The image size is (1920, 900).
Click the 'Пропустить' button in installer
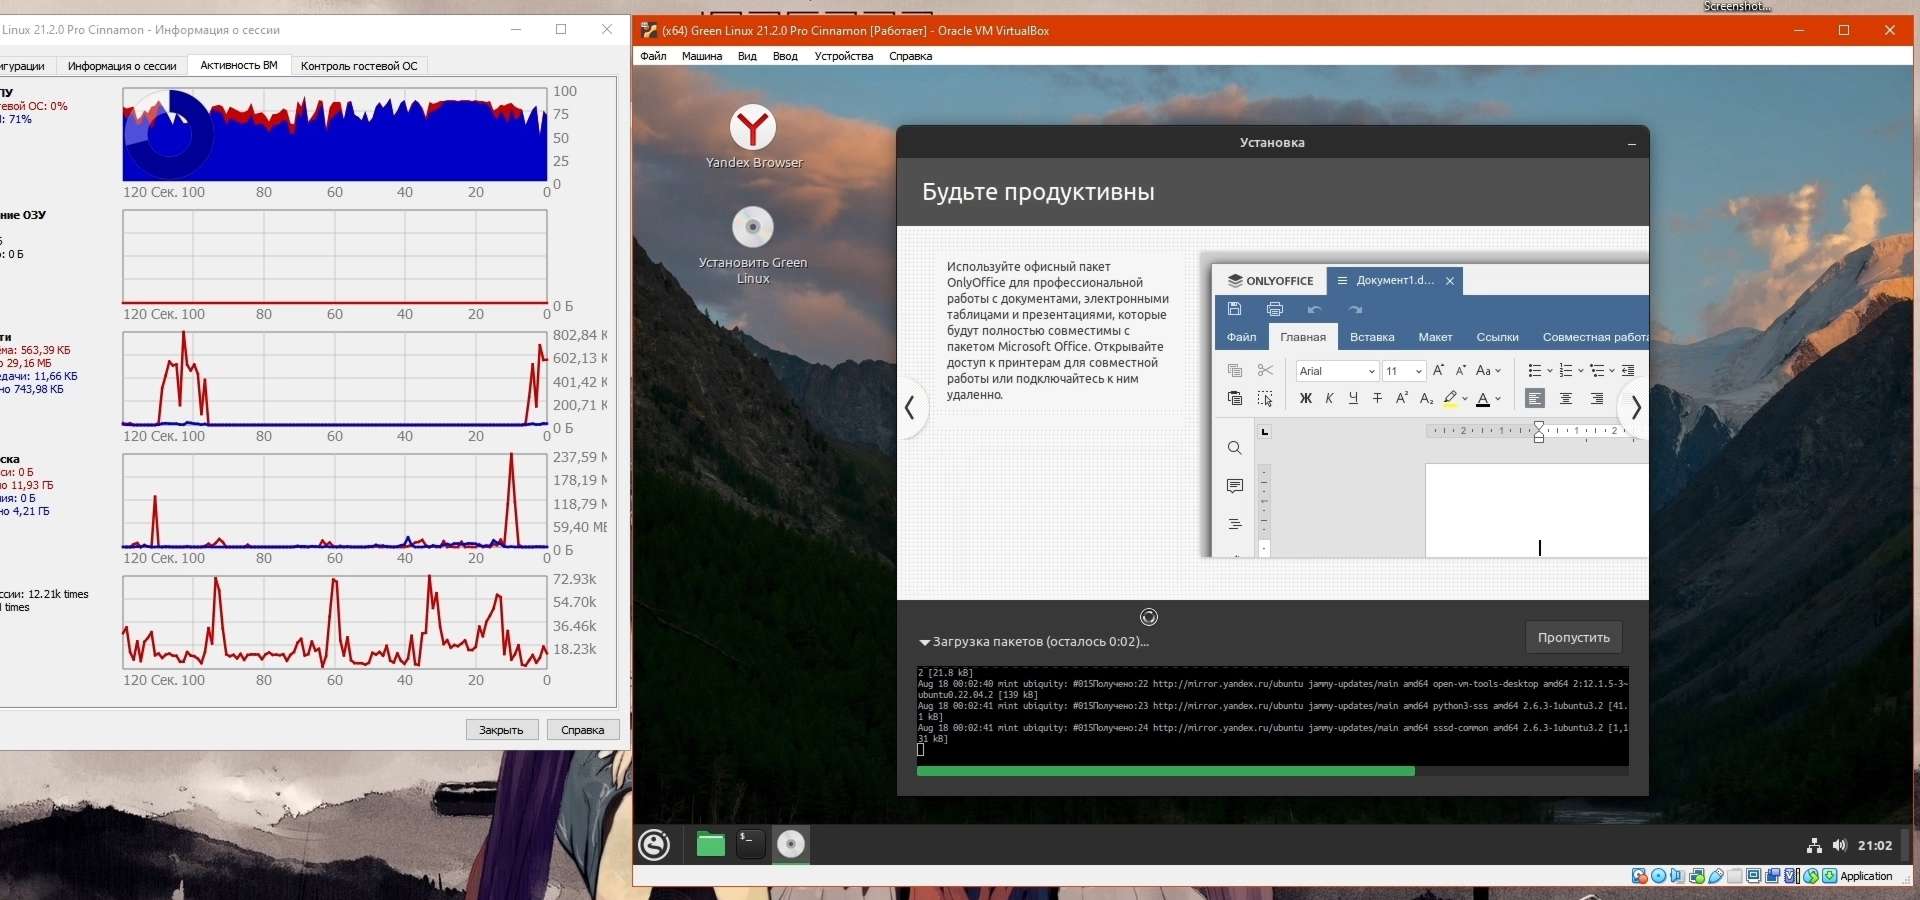point(1574,638)
